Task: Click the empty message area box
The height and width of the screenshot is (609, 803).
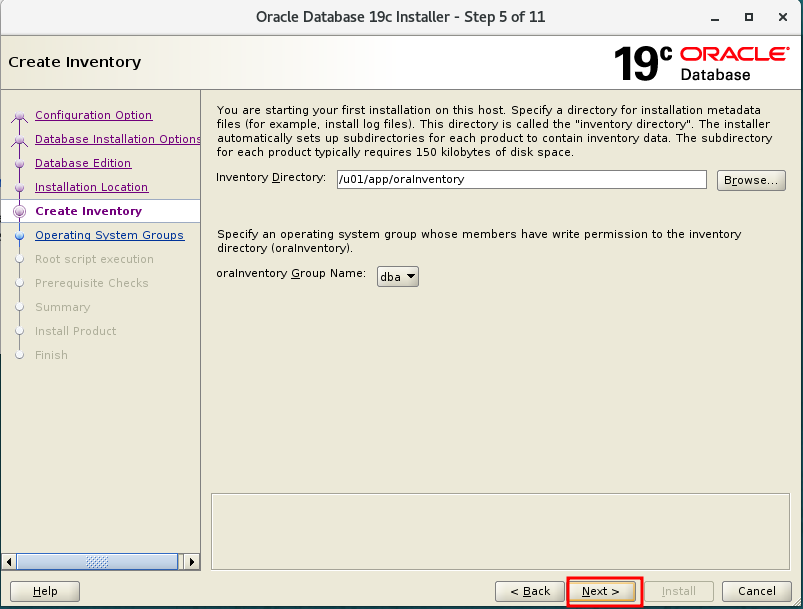Action: pos(500,532)
